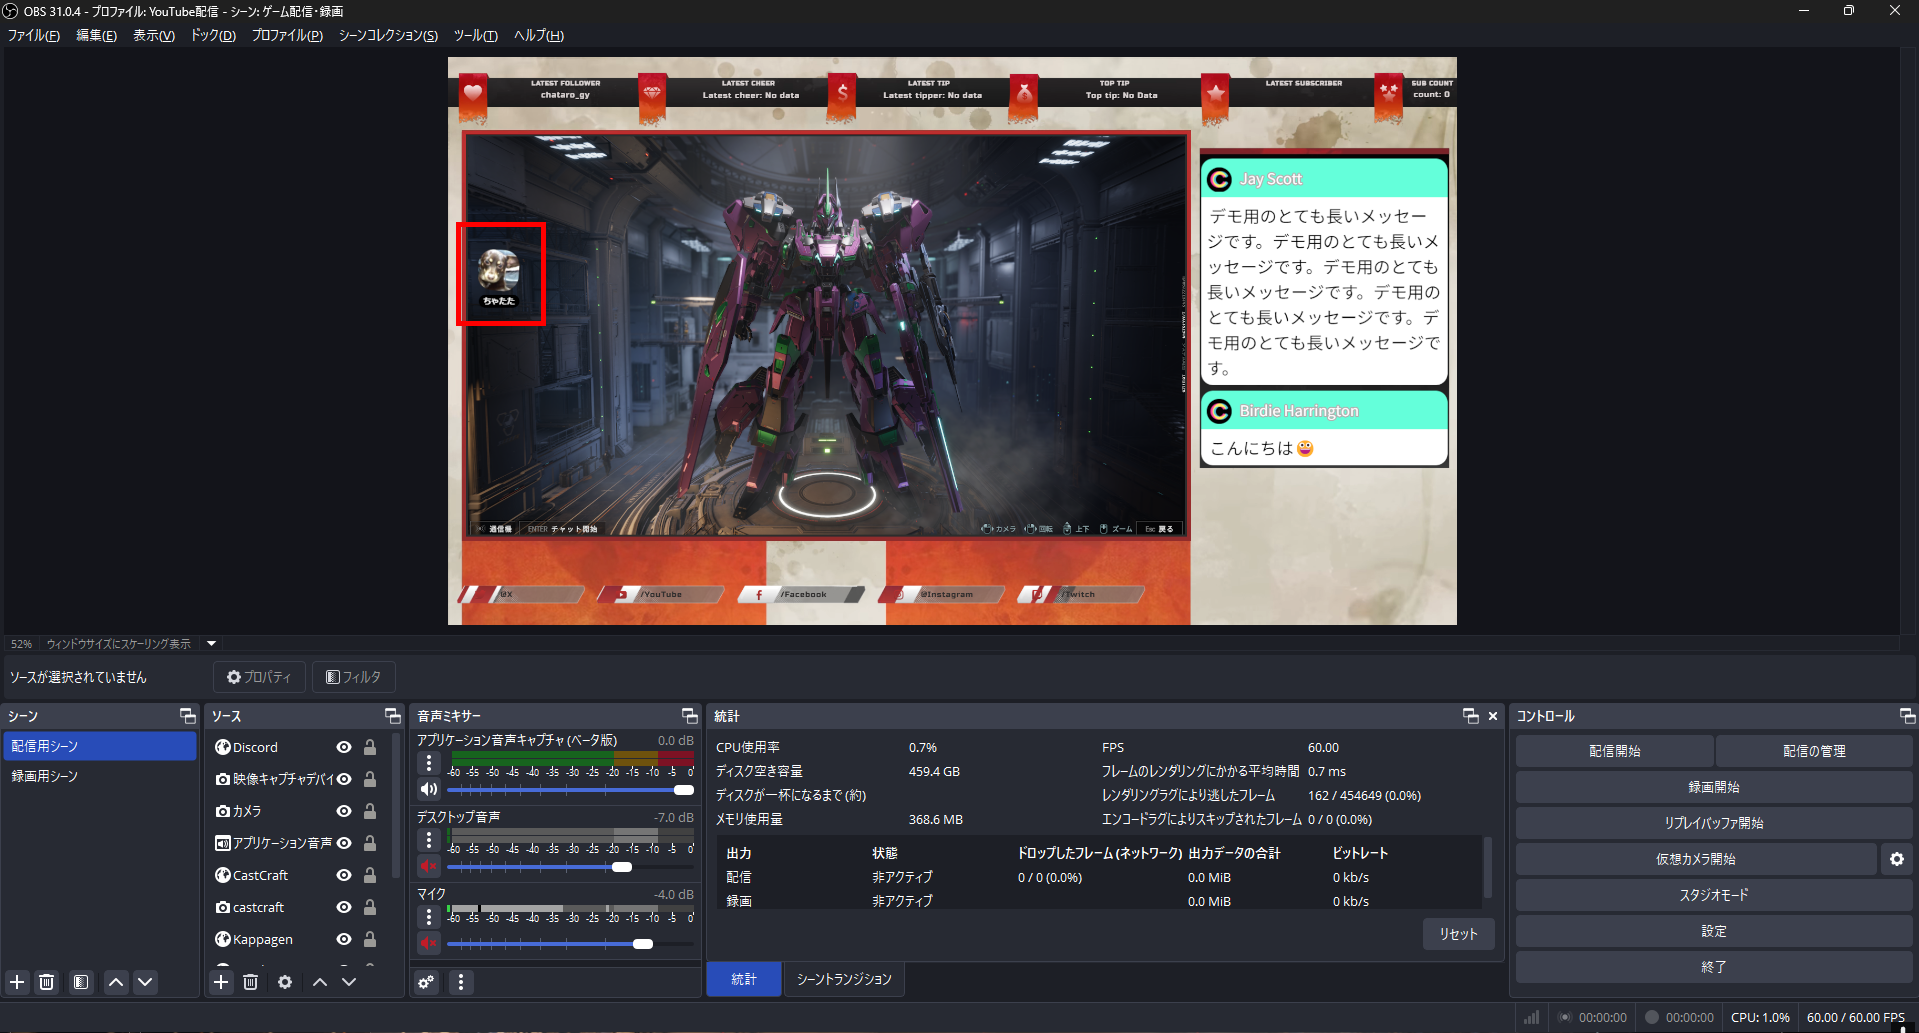1919x1033 pixels.
Task: Open options dots for application audio capture
Action: point(429,763)
